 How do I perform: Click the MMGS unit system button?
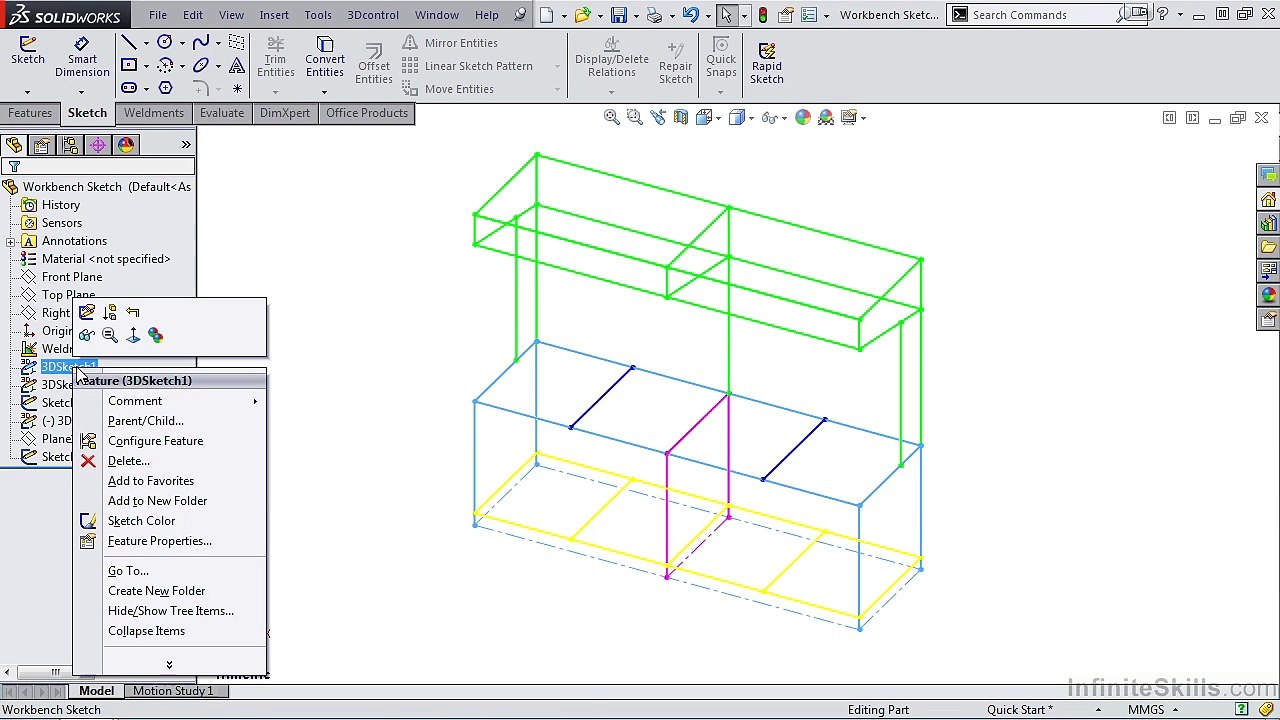(x=1146, y=710)
